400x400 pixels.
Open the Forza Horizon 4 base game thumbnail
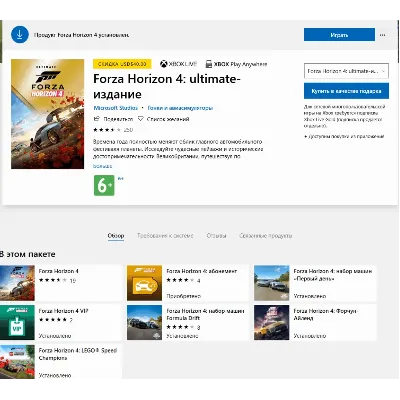click(x=17, y=283)
